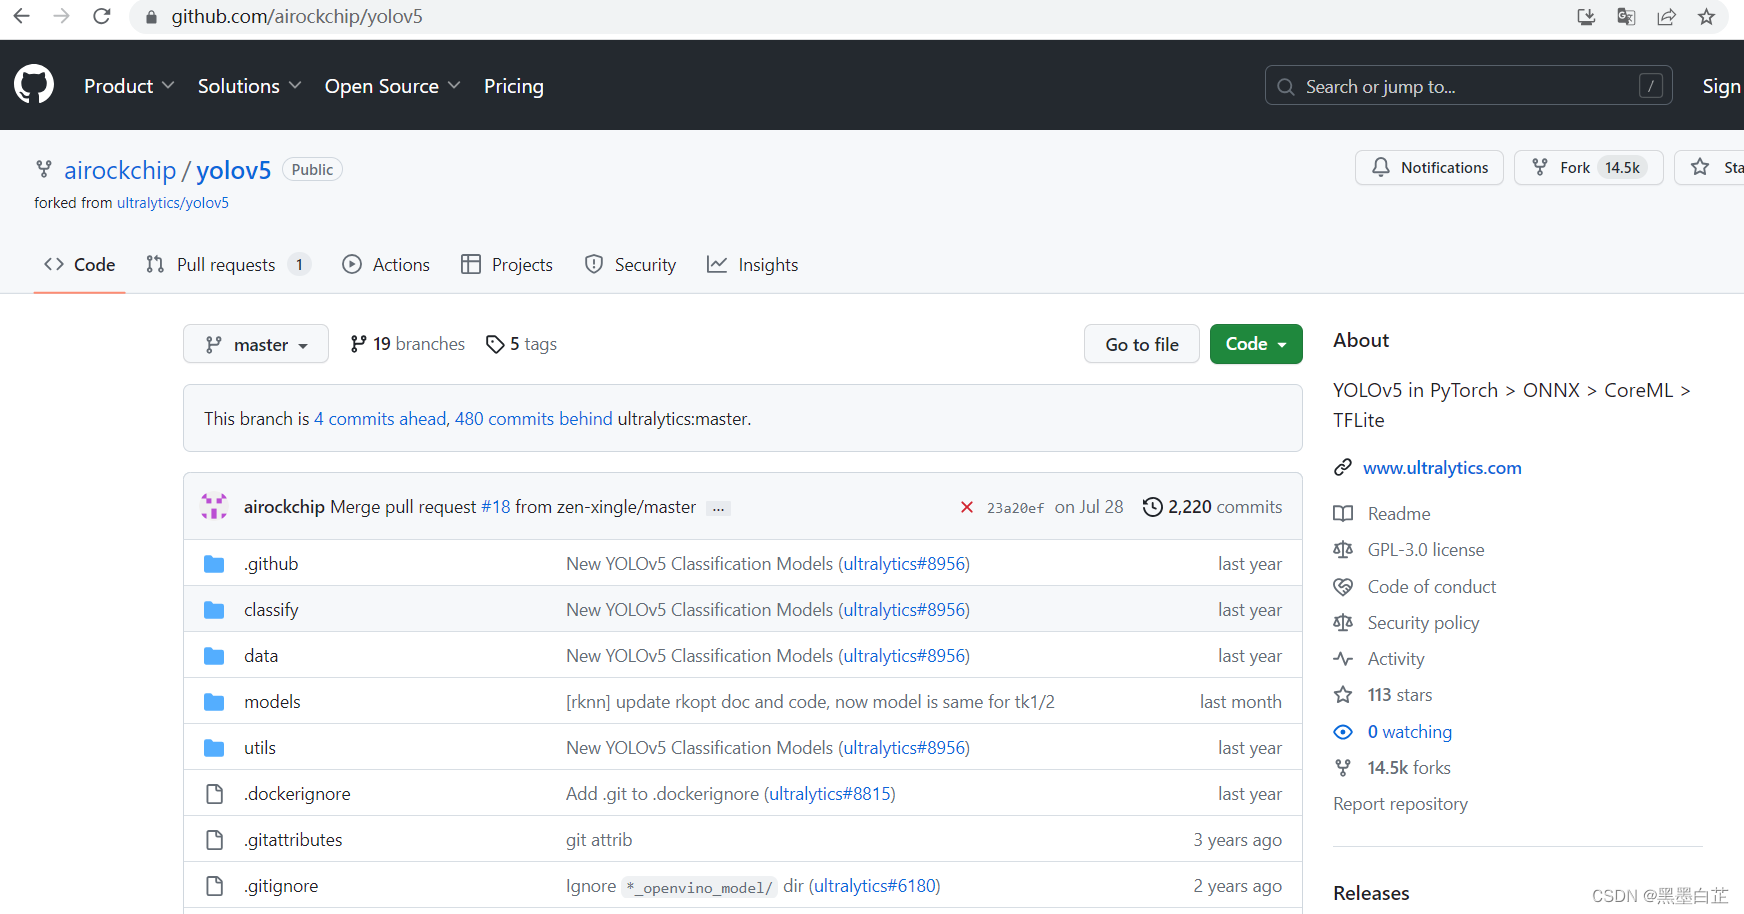This screenshot has height=914, width=1744.
Task: Open the GPL-3.0 license link
Action: 1426,550
